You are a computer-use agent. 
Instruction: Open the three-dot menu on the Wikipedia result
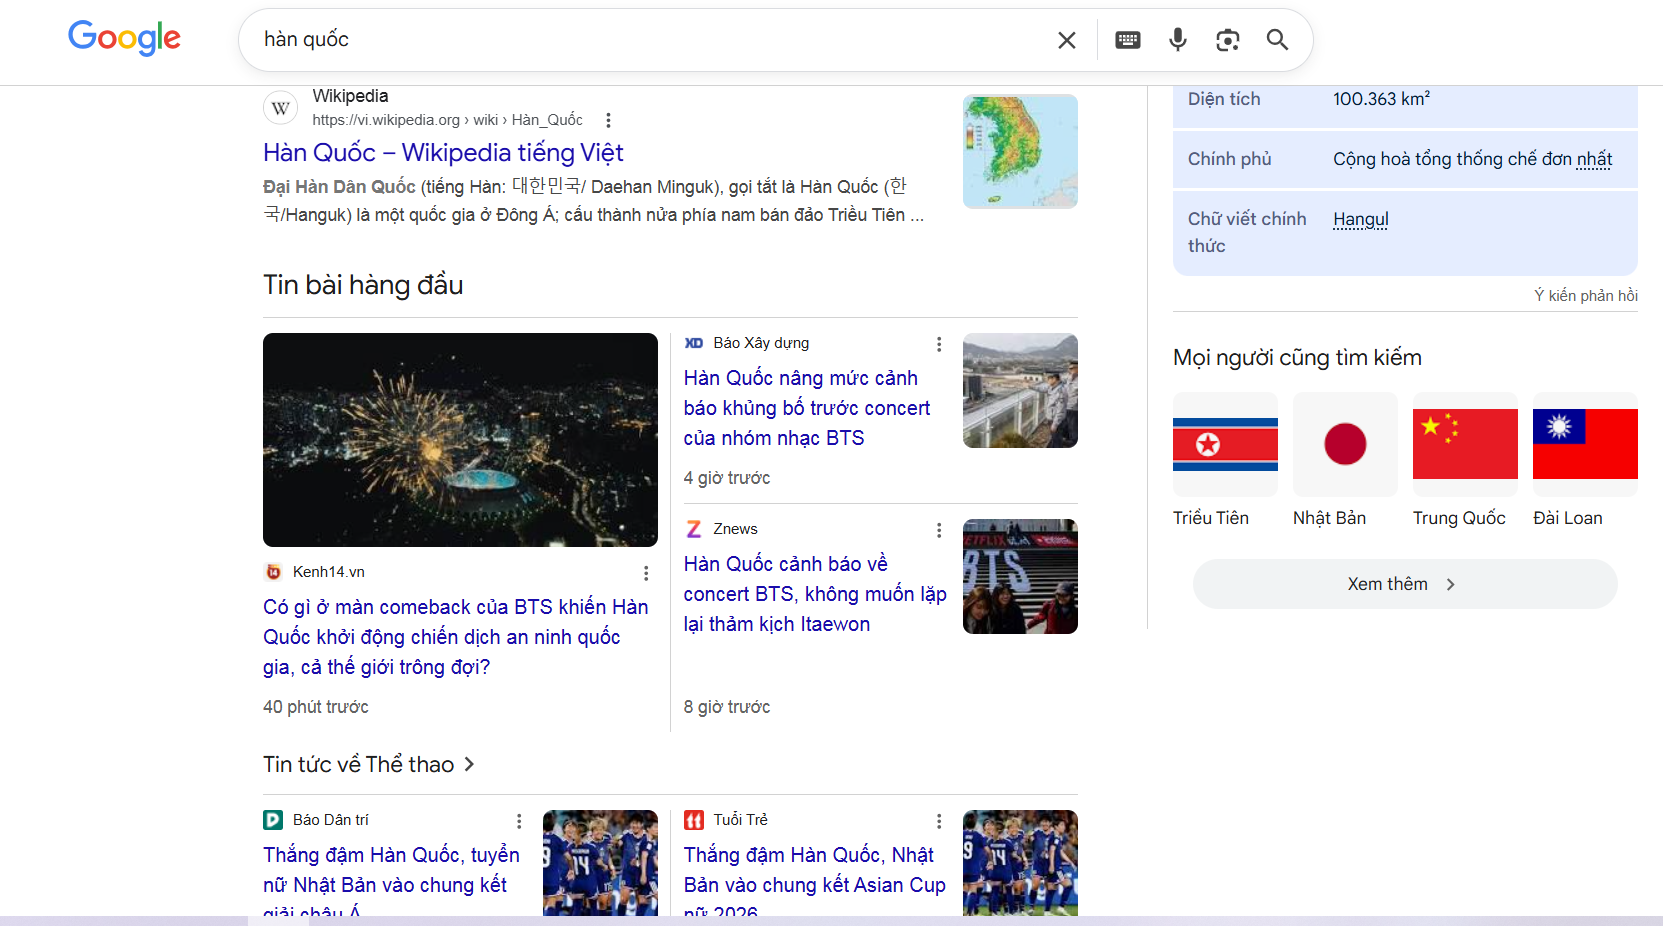point(608,119)
